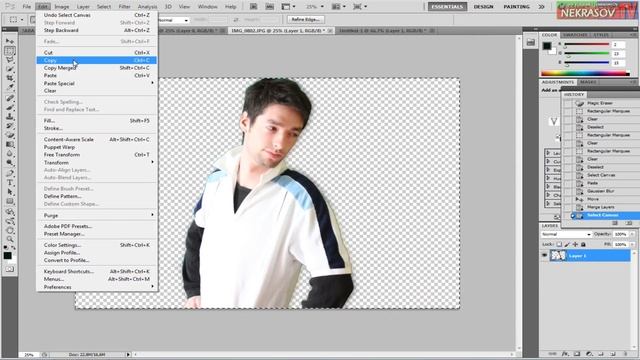
Task: Choose Fill in the Edit menu
Action: [96, 121]
